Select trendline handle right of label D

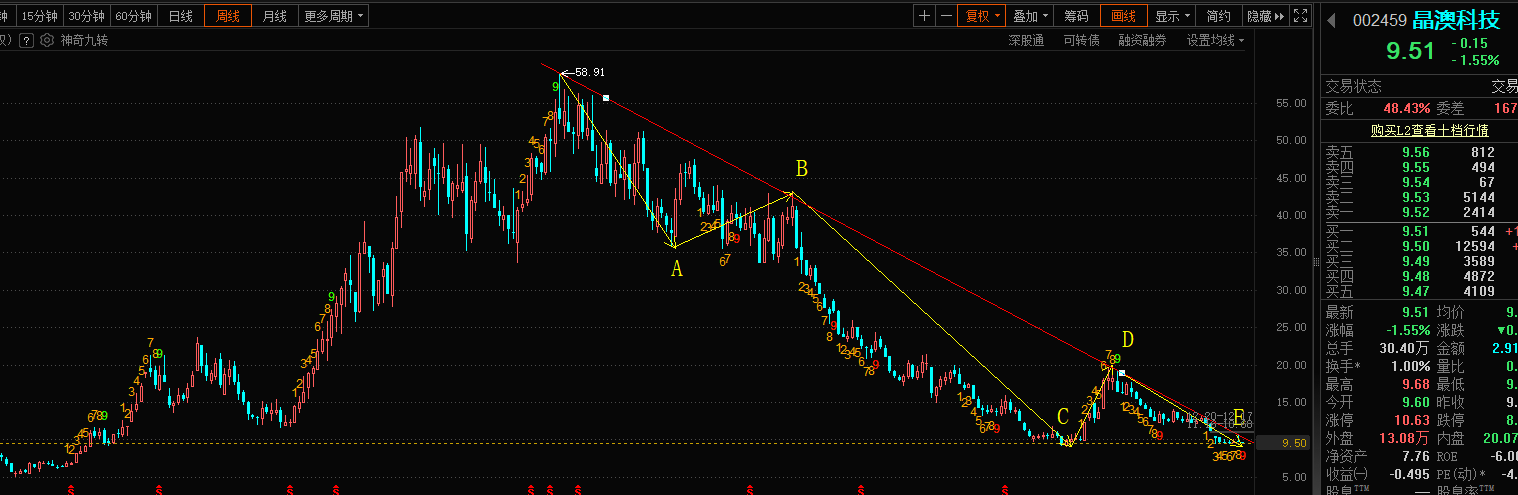tap(1122, 373)
